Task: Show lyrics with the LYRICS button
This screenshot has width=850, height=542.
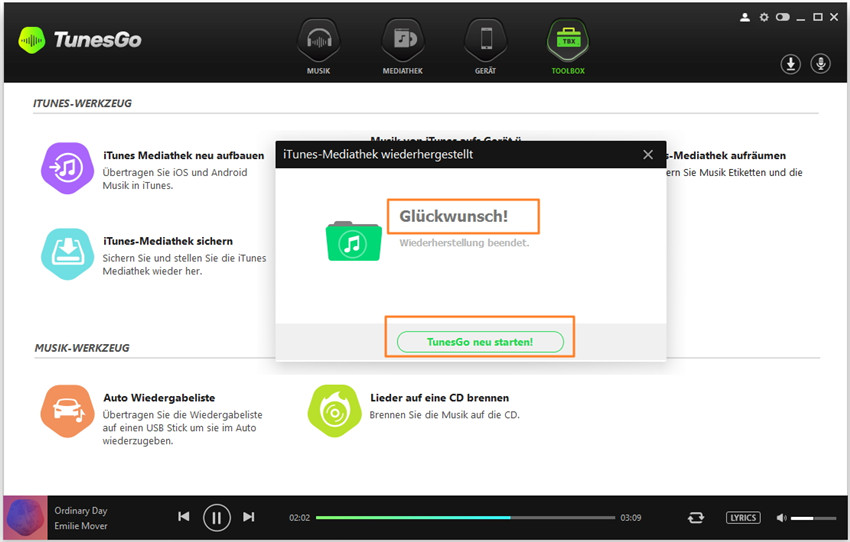Action: coord(743,518)
